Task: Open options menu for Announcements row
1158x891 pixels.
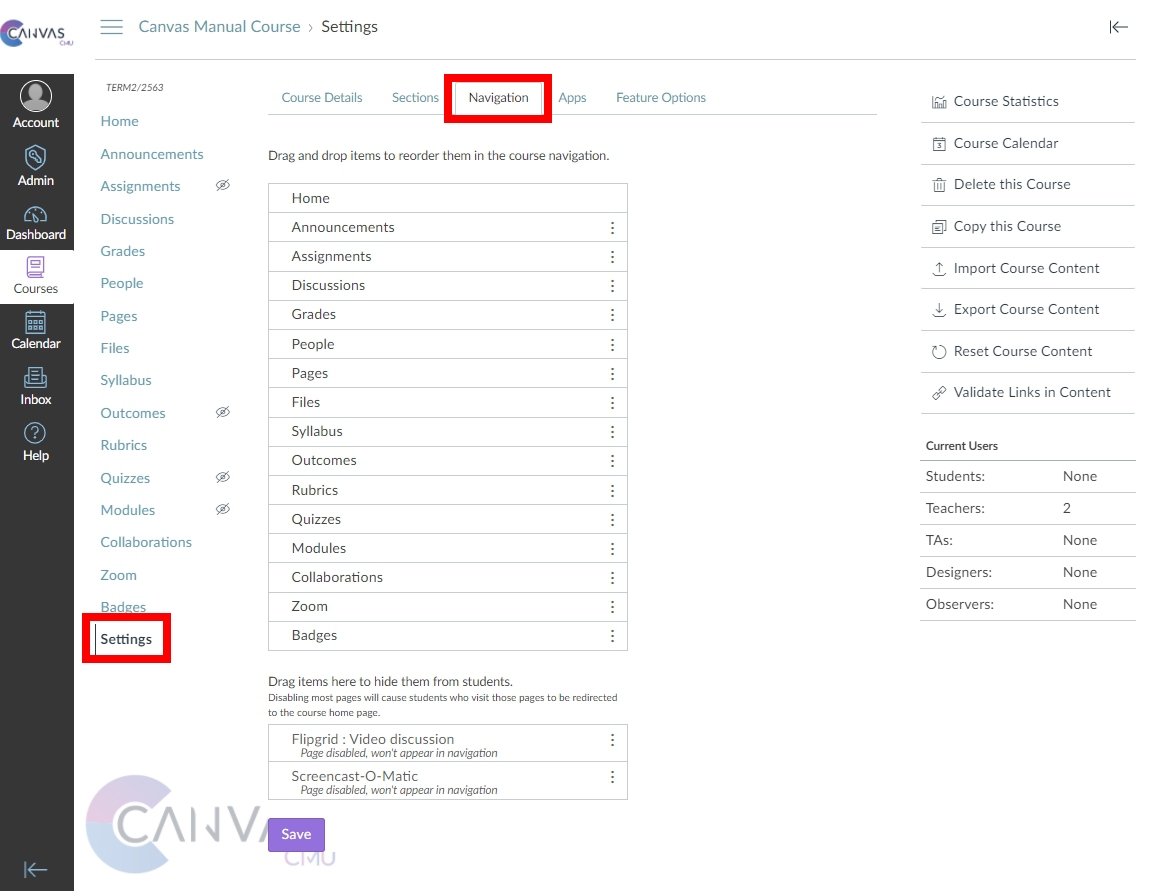Action: pyautogui.click(x=612, y=228)
